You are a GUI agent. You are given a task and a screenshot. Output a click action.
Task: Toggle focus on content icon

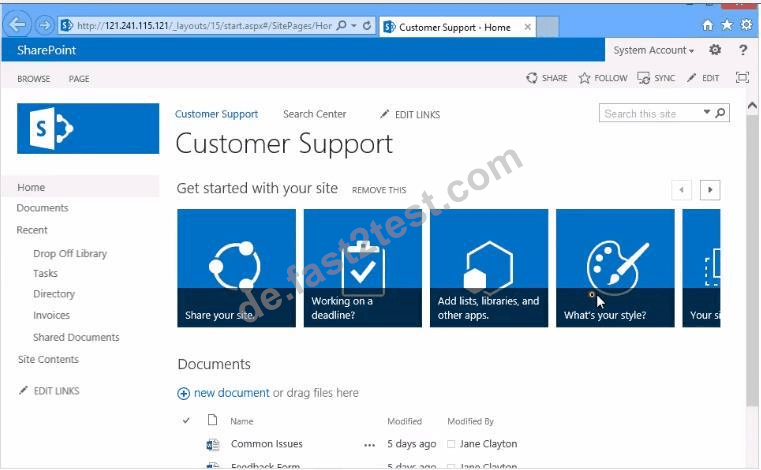click(742, 78)
